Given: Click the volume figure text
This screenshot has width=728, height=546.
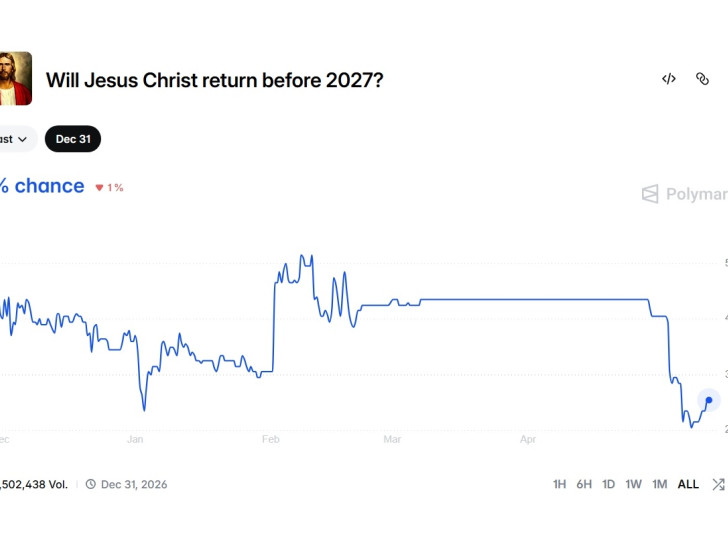Looking at the screenshot, I should pos(34,484).
